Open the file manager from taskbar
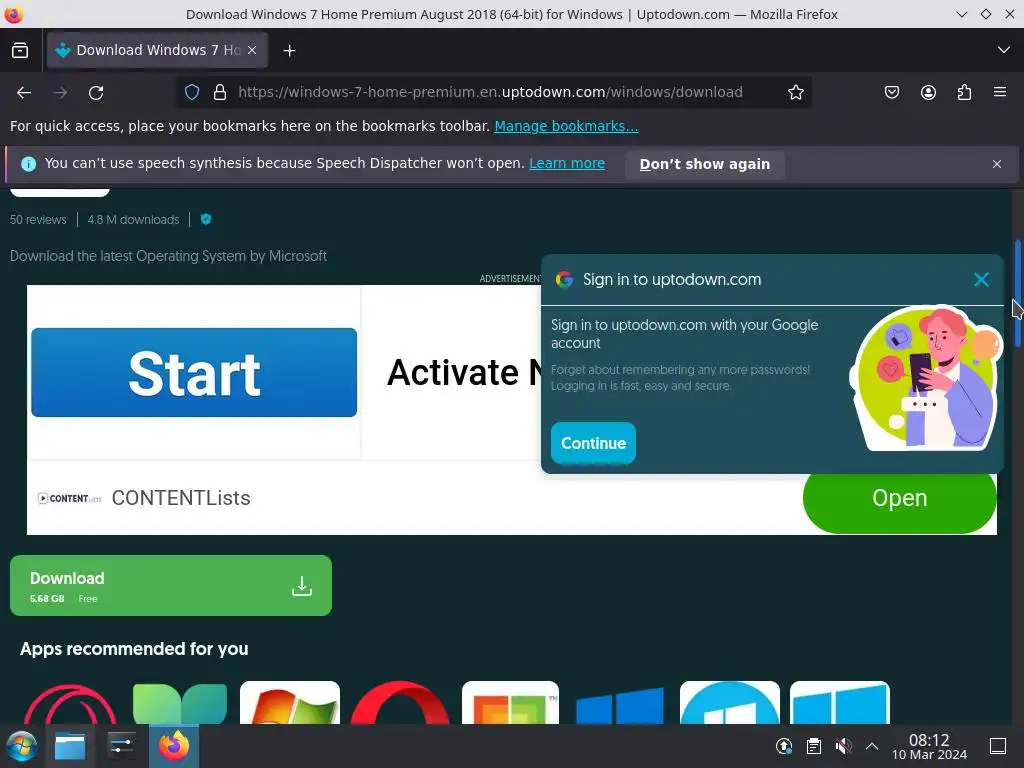Image resolution: width=1024 pixels, height=768 pixels. tap(70, 746)
